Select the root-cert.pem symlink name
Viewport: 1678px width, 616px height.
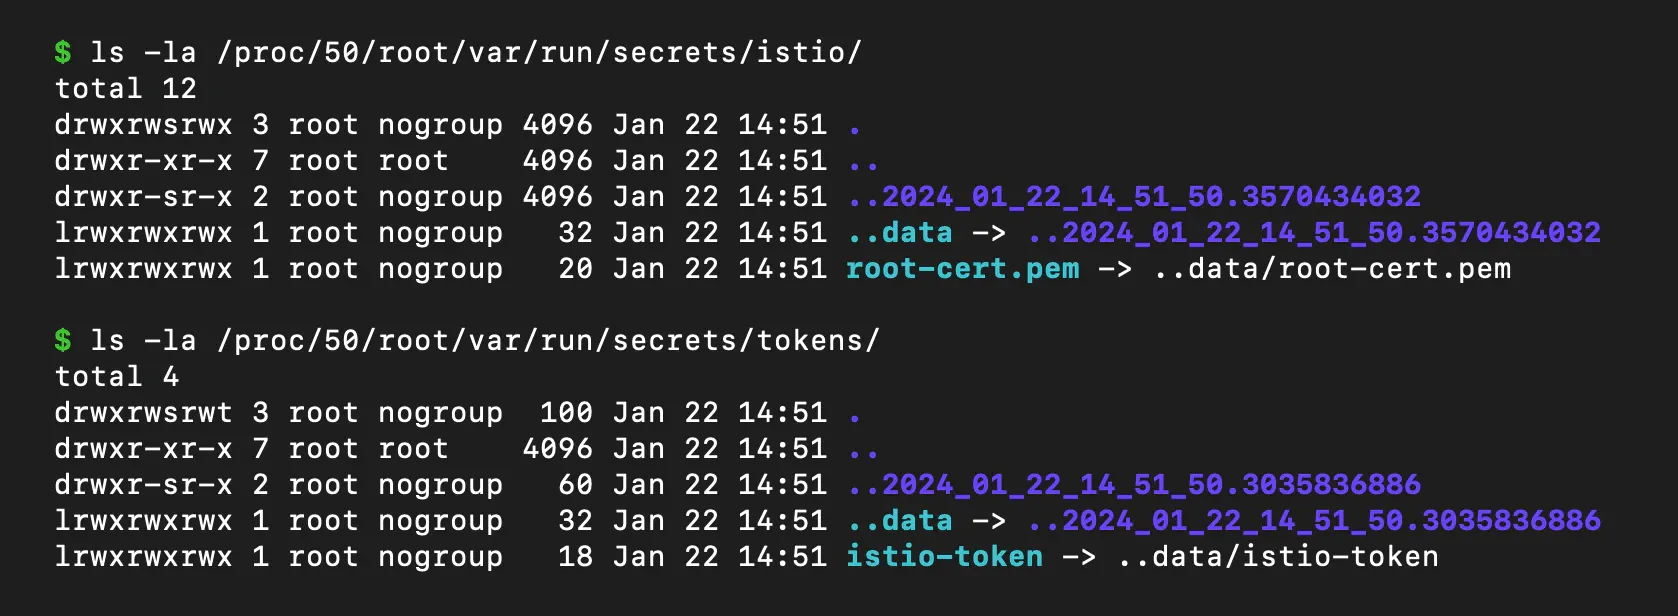[x=963, y=269]
